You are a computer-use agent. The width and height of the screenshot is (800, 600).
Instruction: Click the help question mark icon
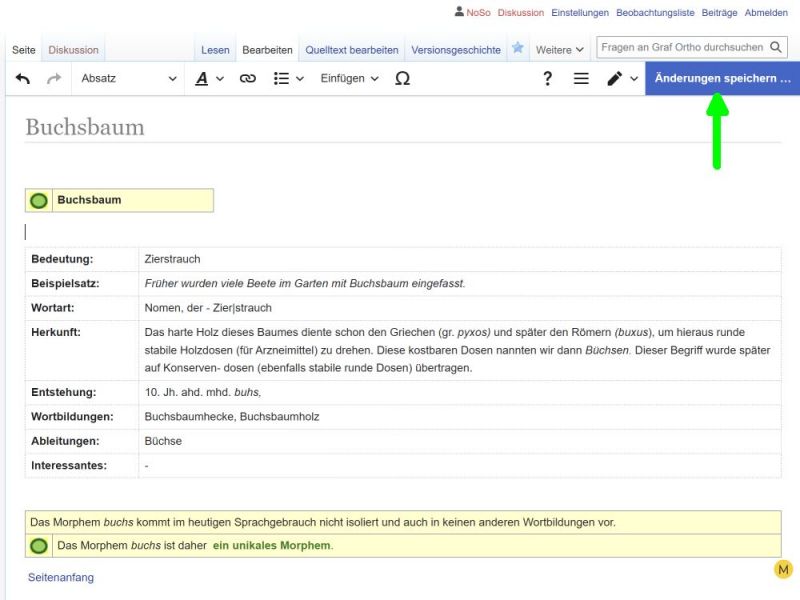tap(548, 78)
